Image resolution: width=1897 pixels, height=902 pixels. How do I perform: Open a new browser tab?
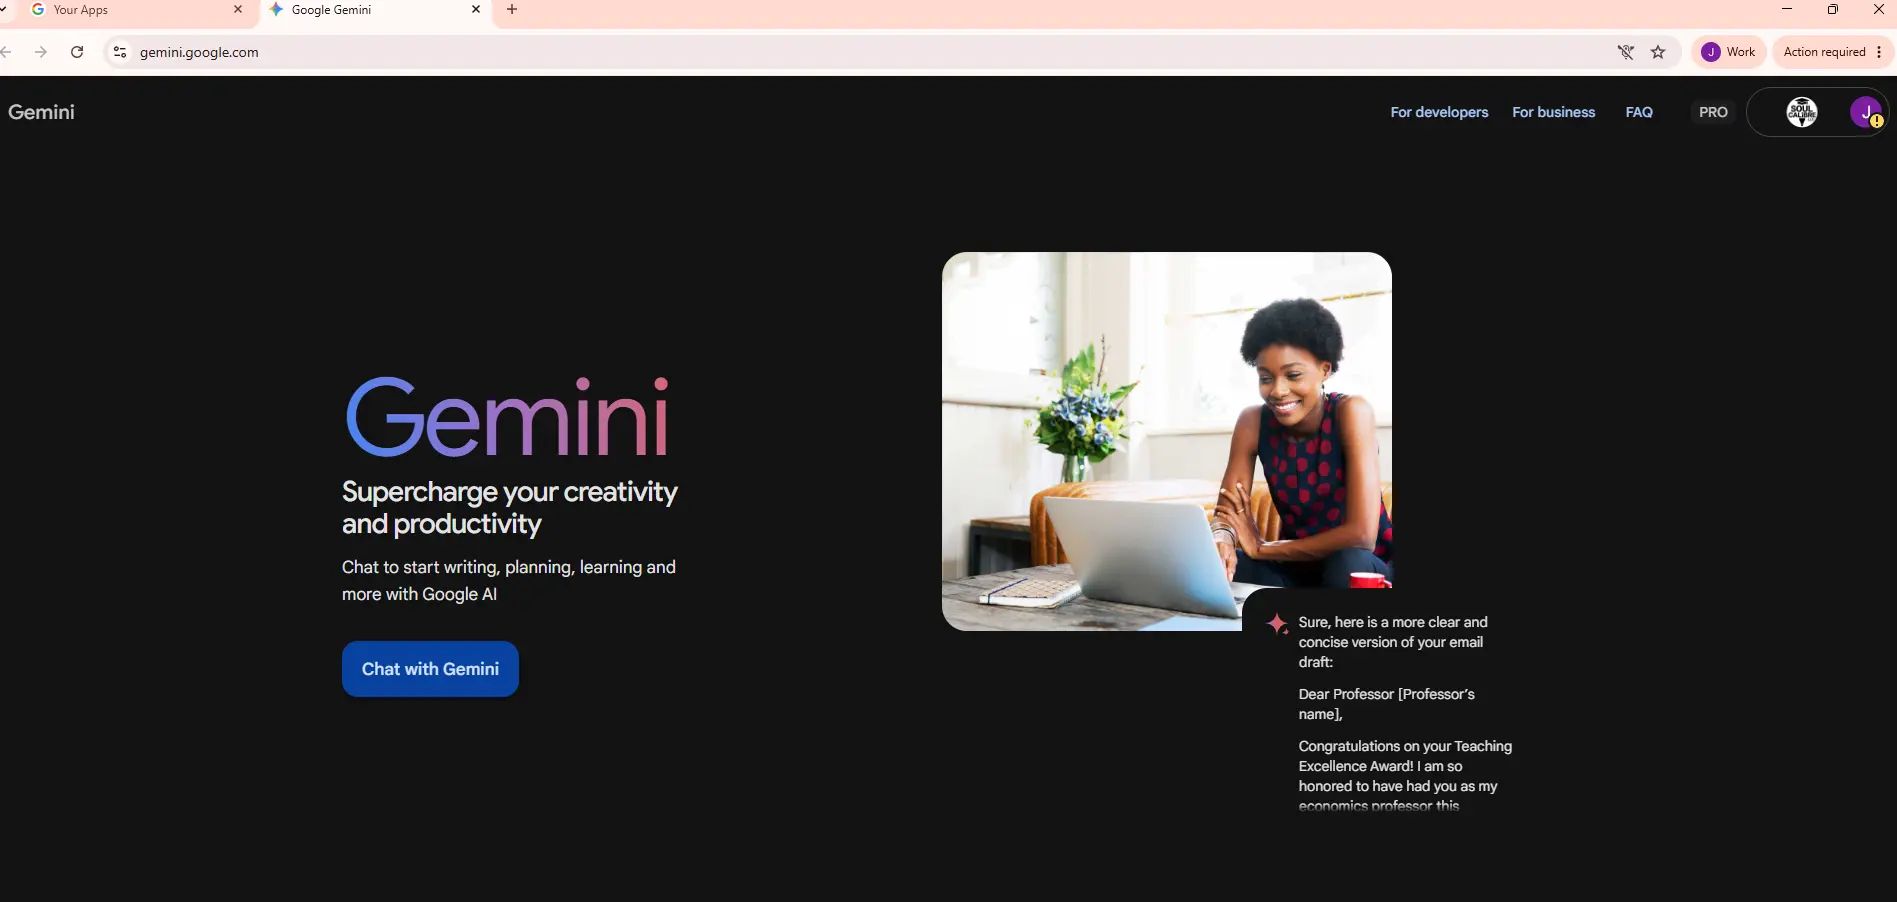(512, 10)
